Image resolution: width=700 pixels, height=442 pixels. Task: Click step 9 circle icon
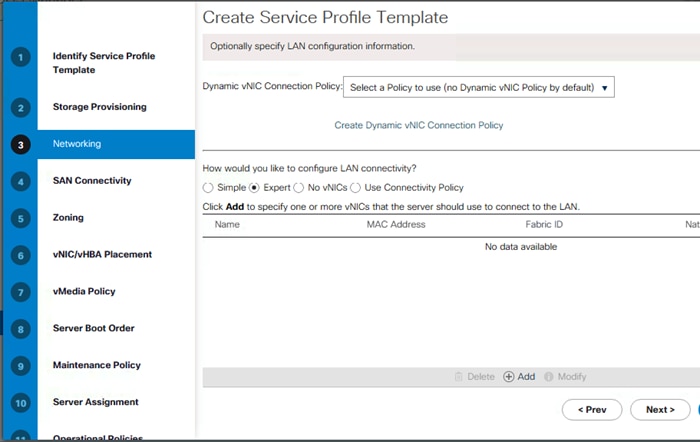click(21, 366)
